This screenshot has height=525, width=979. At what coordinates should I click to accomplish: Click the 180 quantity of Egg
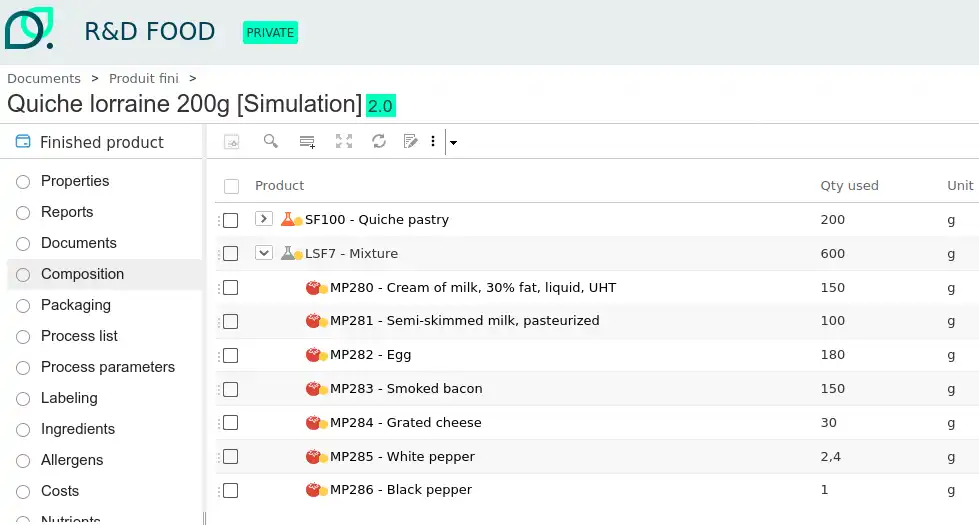832,355
